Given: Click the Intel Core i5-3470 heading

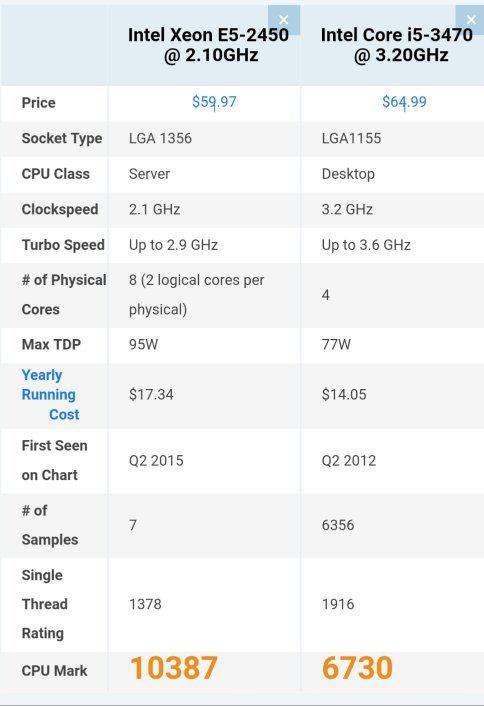Looking at the screenshot, I should pos(397,45).
